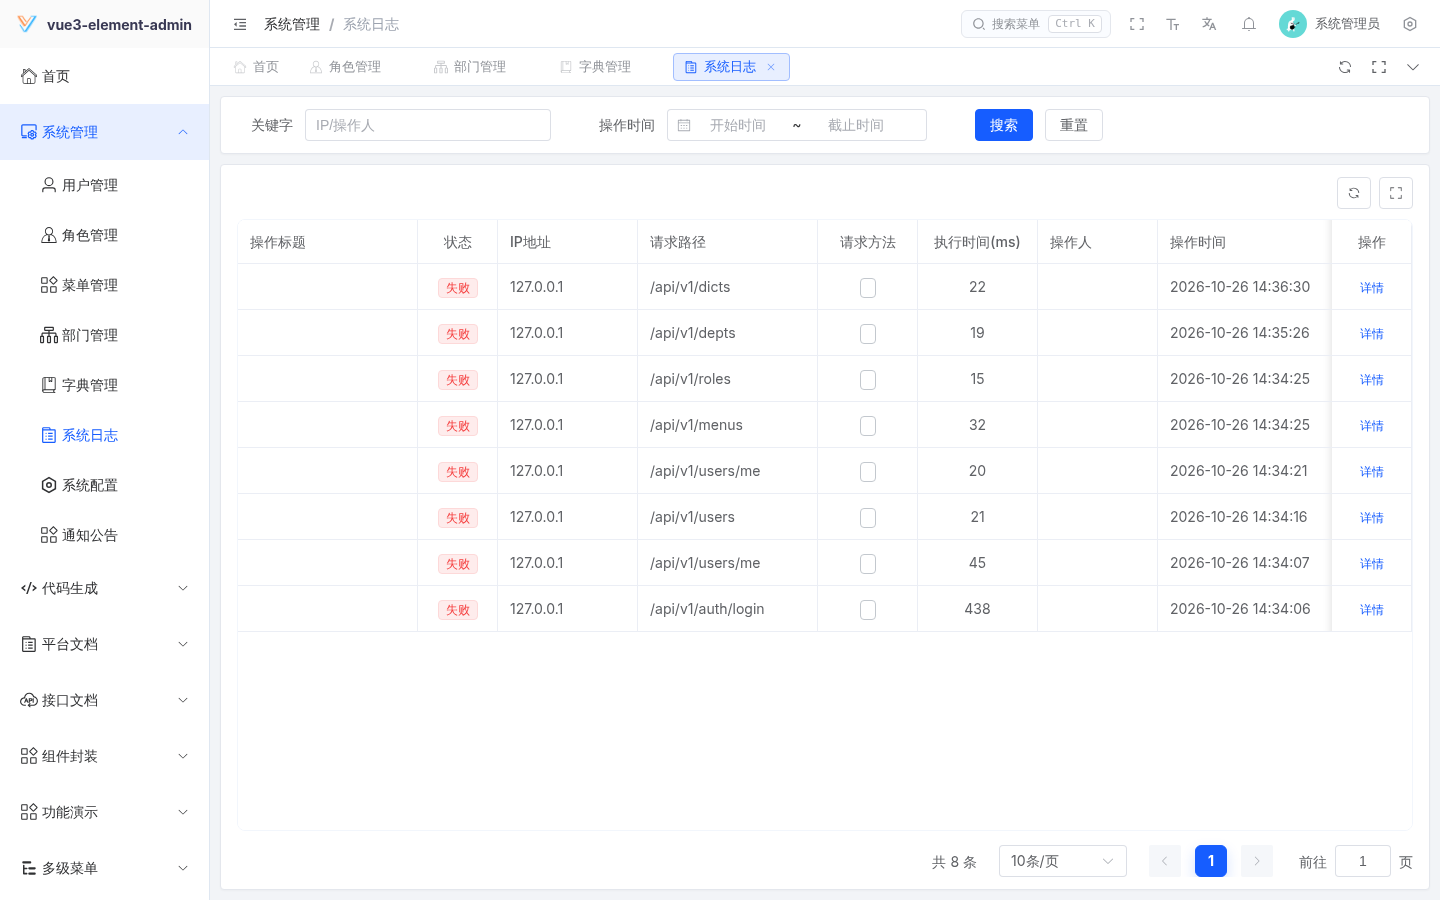The height and width of the screenshot is (900, 1440).
Task: Switch to the 字典管理 tab
Action: 595,67
